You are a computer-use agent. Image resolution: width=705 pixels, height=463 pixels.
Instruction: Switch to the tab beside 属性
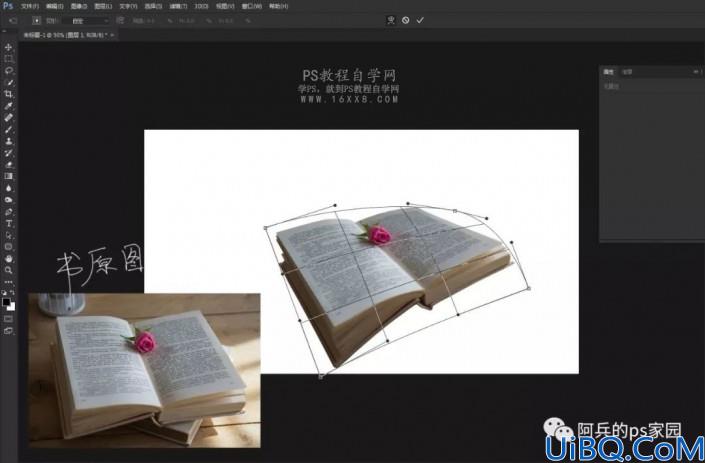(x=627, y=72)
